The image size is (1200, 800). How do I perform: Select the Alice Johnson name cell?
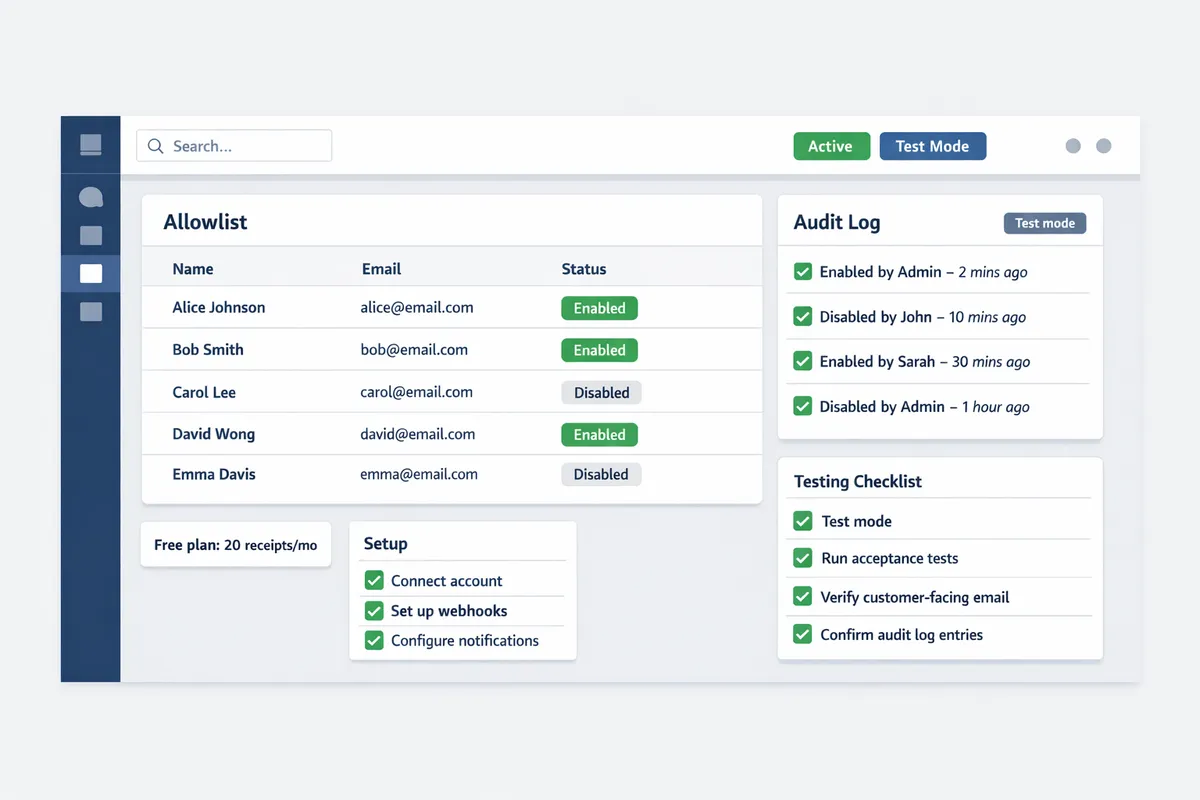(x=219, y=308)
